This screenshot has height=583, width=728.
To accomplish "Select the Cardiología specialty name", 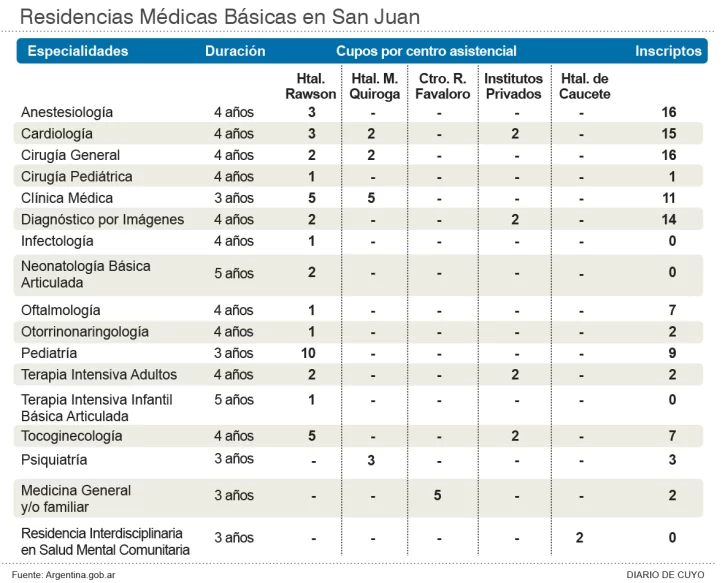I will point(57,134).
